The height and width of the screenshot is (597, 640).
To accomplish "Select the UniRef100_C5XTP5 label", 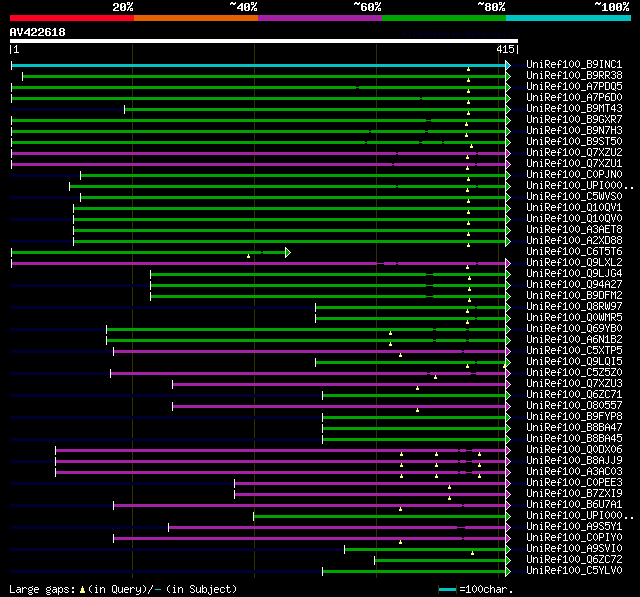I will (x=574, y=351).
